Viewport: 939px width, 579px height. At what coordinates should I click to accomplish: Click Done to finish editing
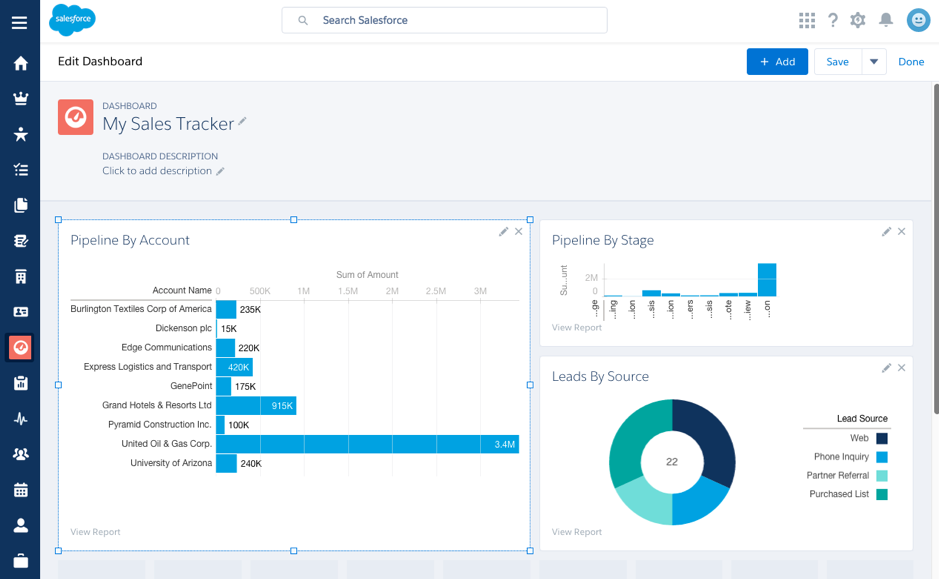click(911, 62)
